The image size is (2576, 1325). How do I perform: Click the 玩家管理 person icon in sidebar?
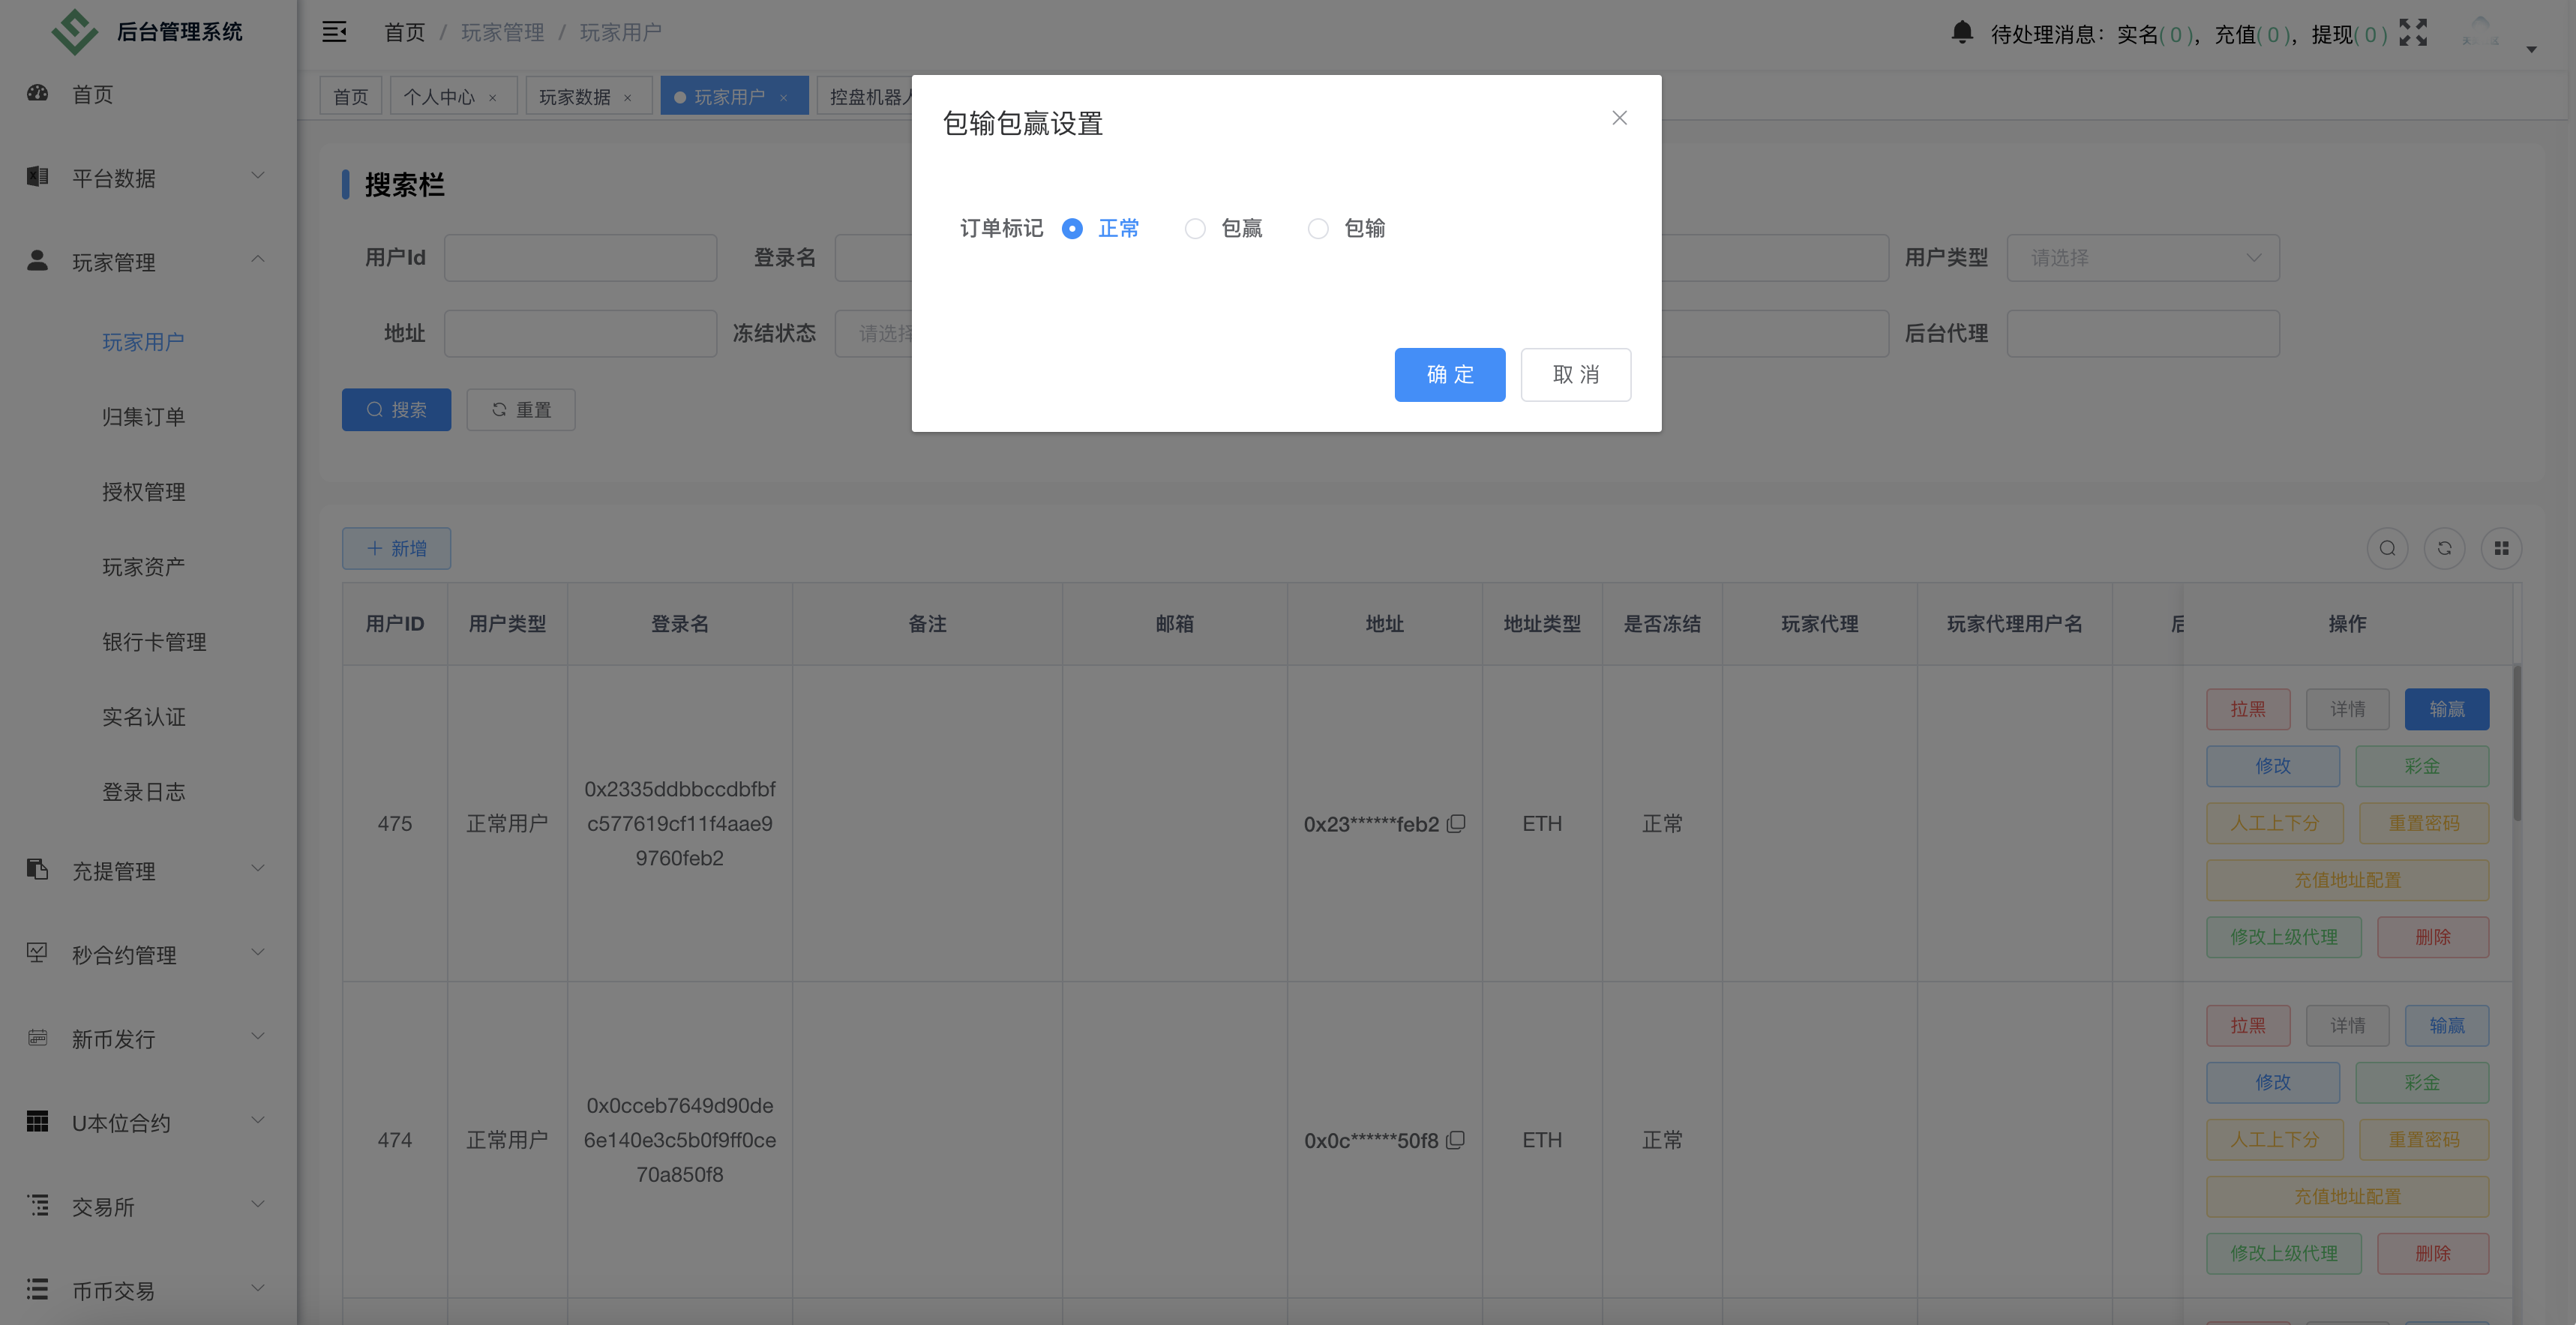[37, 261]
